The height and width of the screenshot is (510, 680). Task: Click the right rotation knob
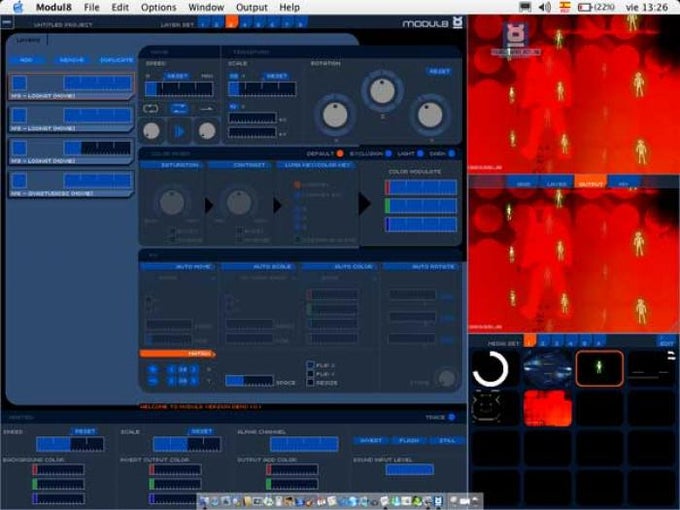(x=429, y=115)
